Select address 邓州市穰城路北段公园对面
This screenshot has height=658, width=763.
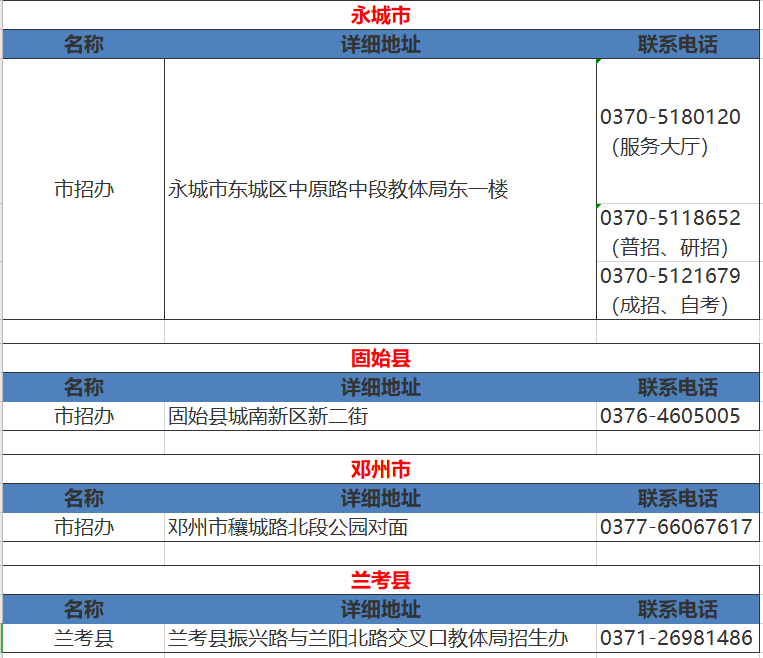point(381,527)
